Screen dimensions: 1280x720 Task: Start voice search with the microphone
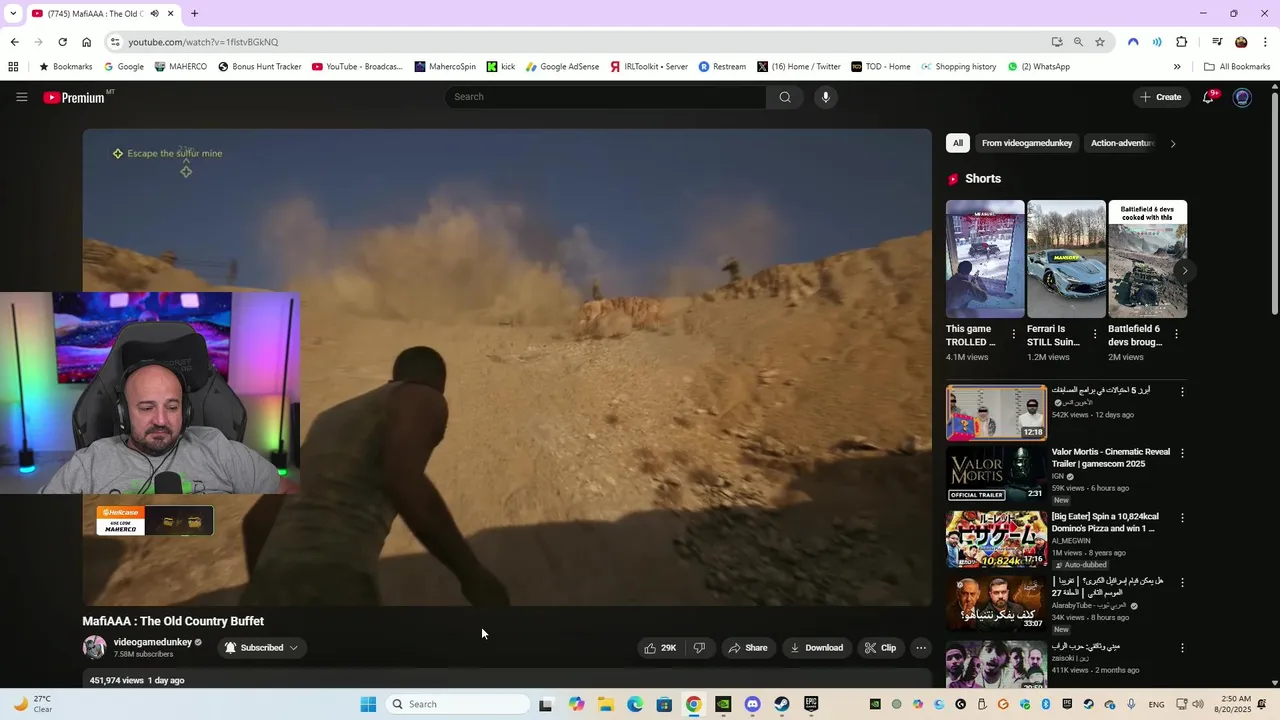coord(825,97)
